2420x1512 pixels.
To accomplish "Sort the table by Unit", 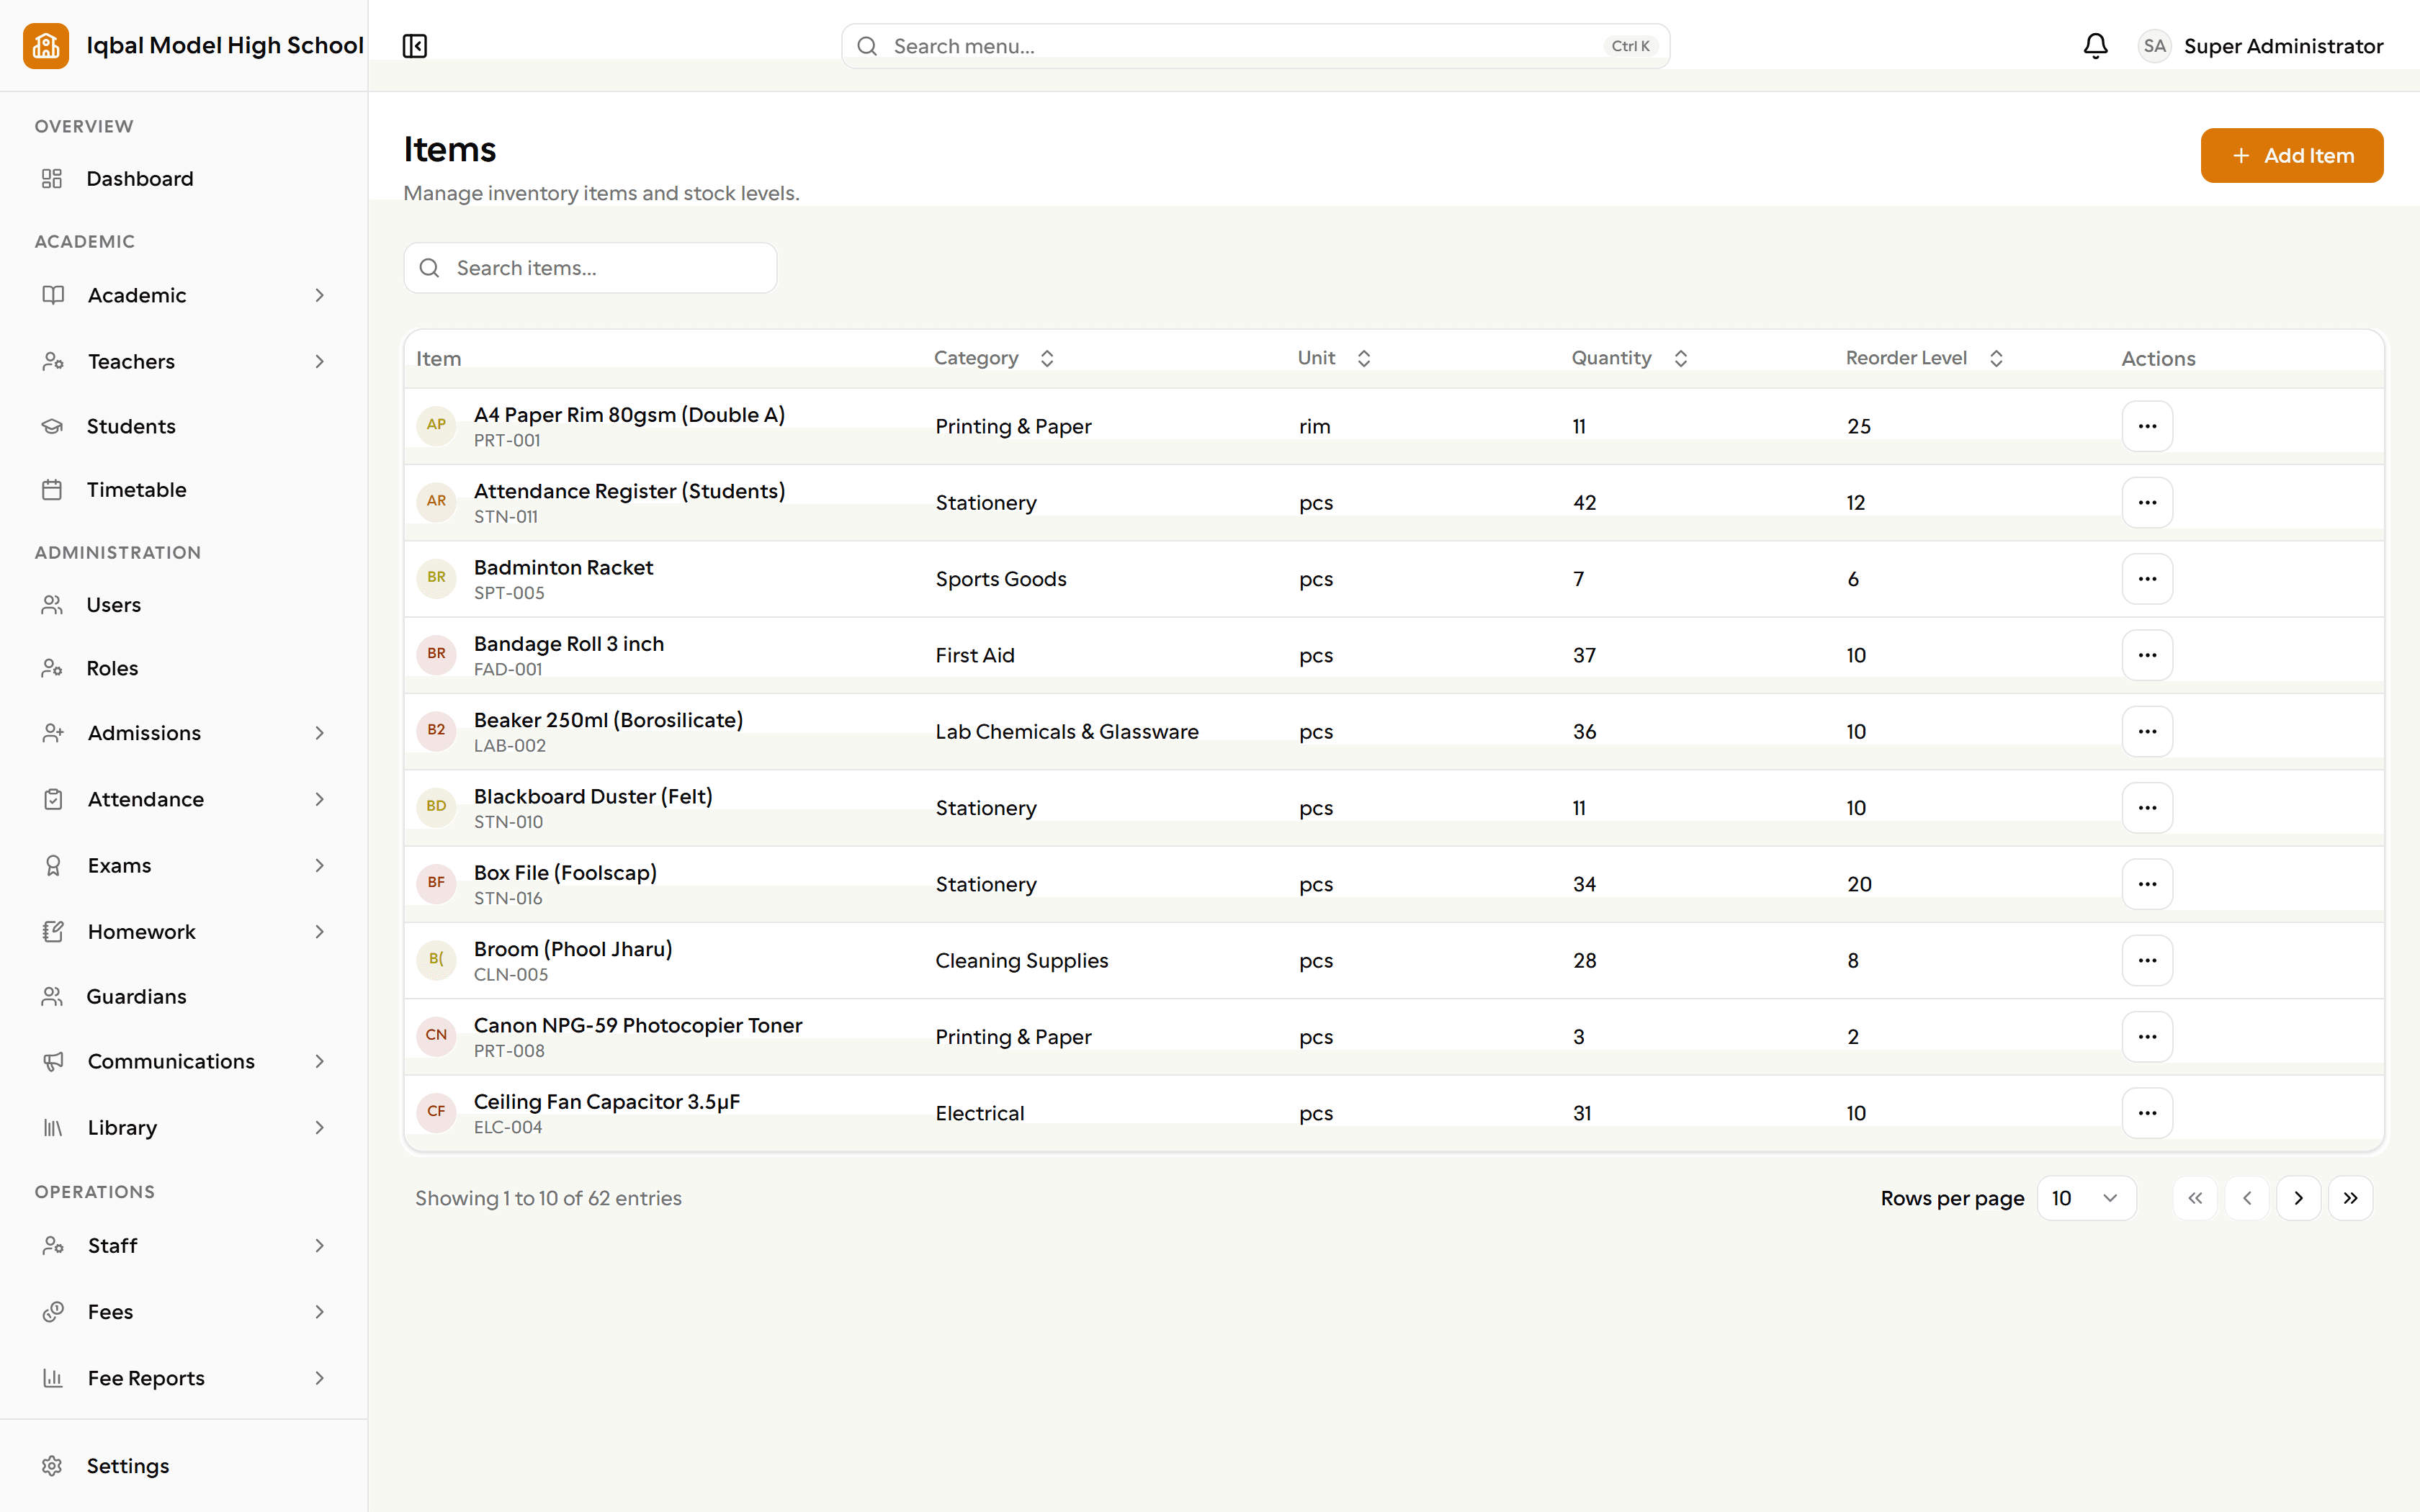I will pyautogui.click(x=1334, y=358).
